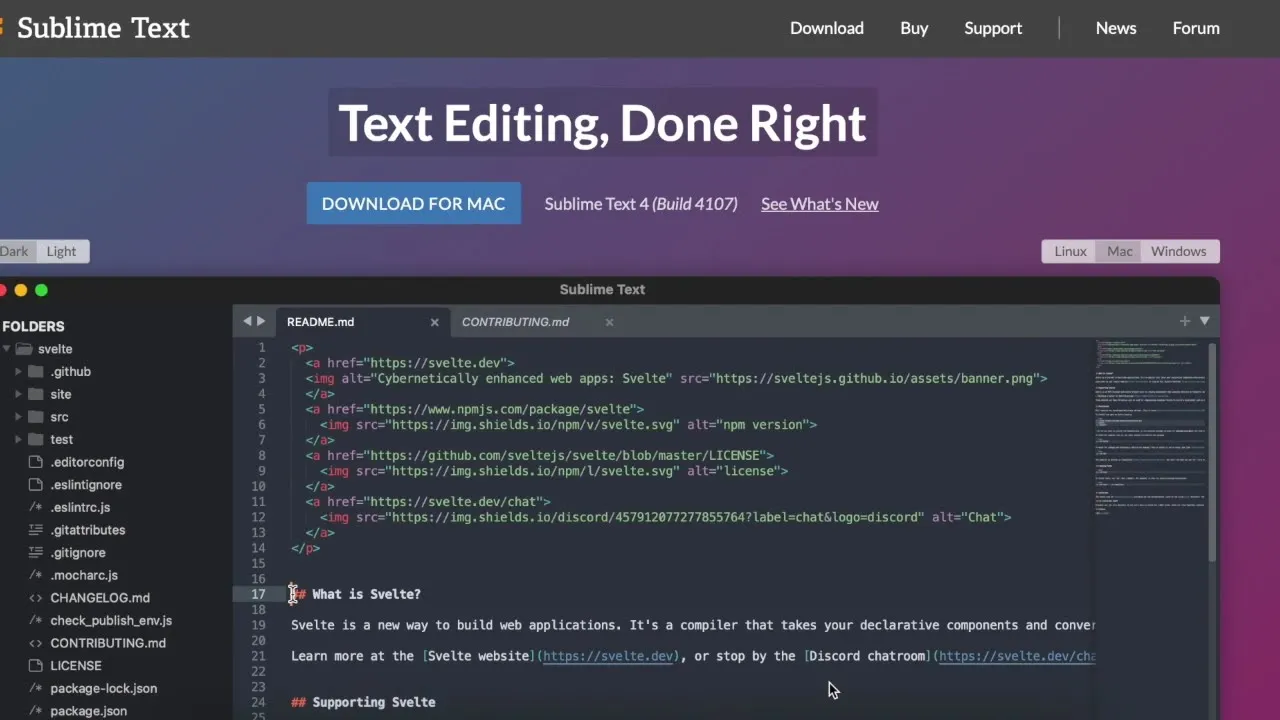Open the Support menu item

tap(993, 28)
